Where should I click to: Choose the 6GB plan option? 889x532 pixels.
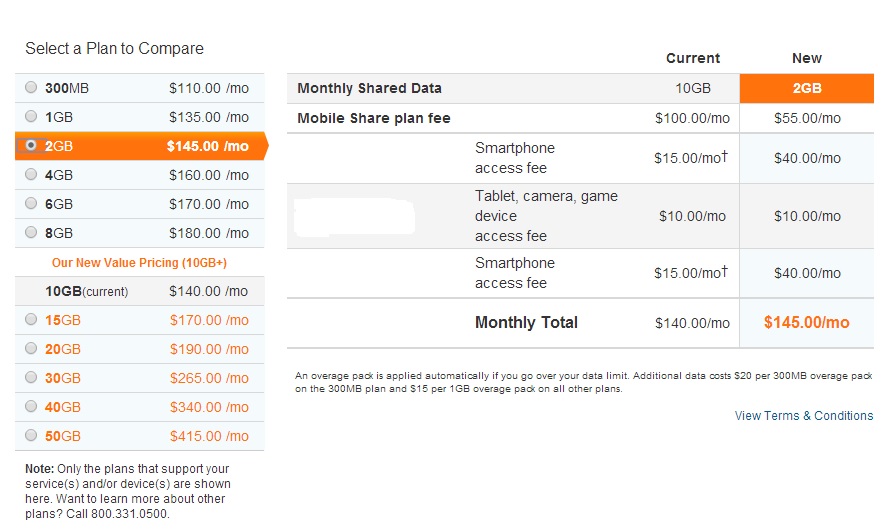click(31, 203)
